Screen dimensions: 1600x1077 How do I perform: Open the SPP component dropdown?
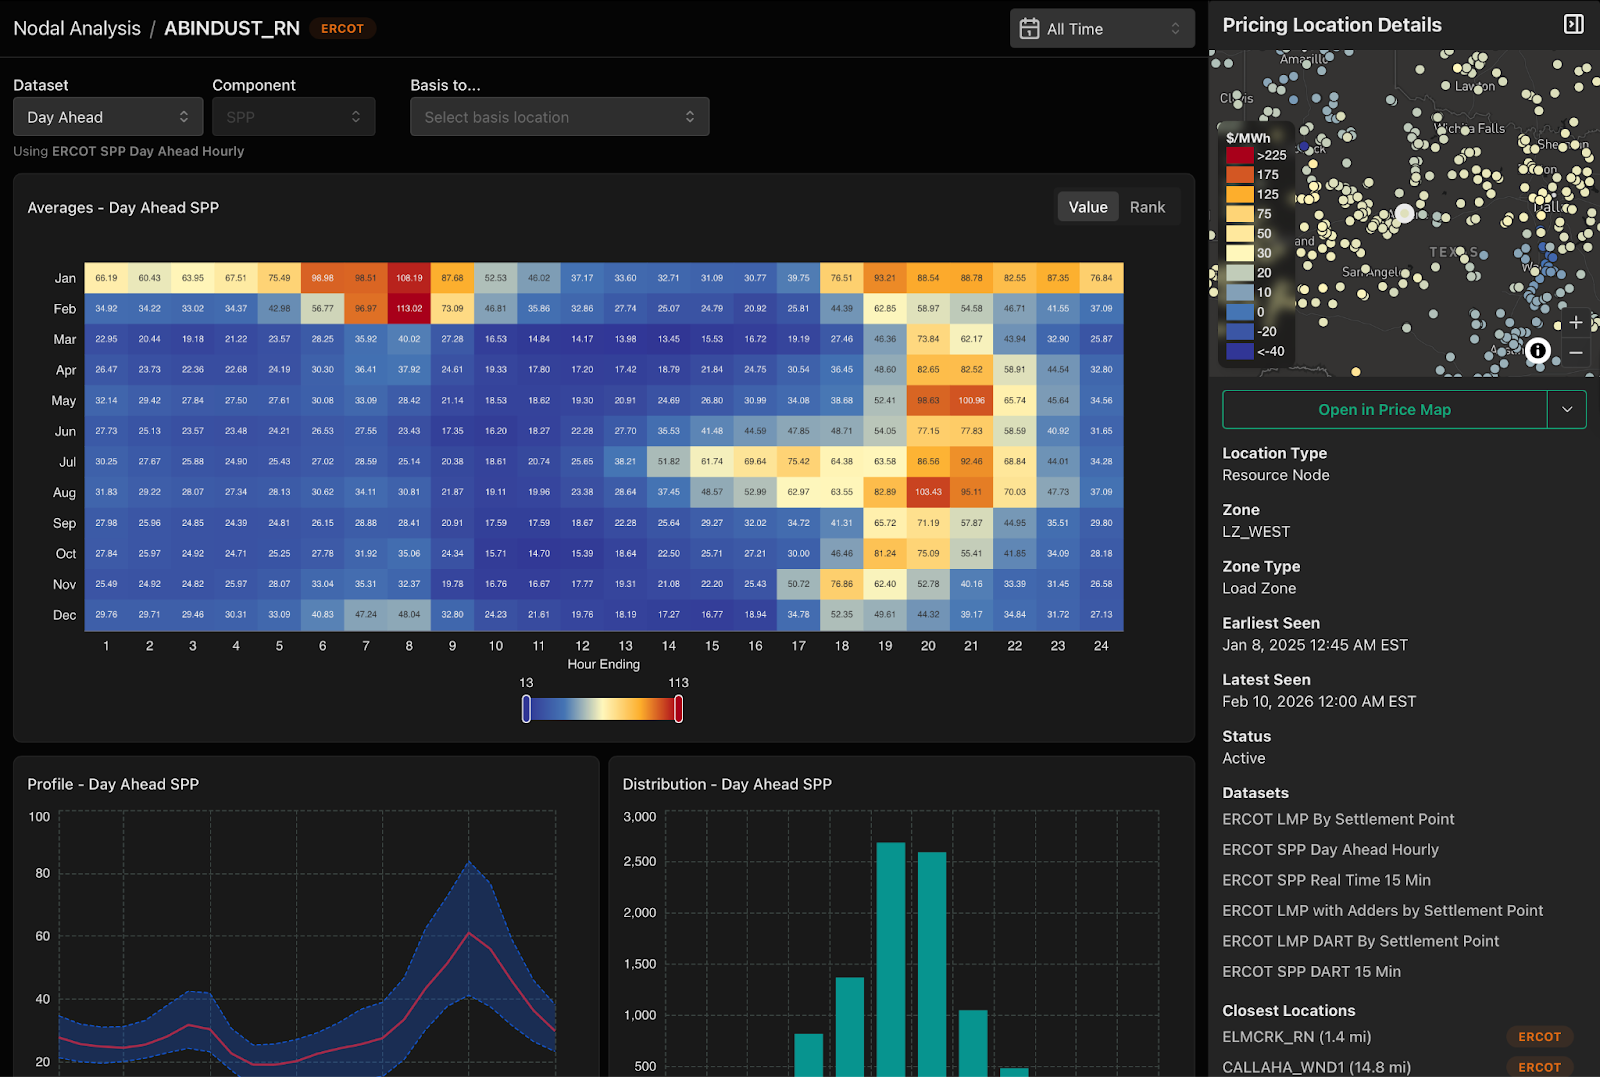[293, 117]
